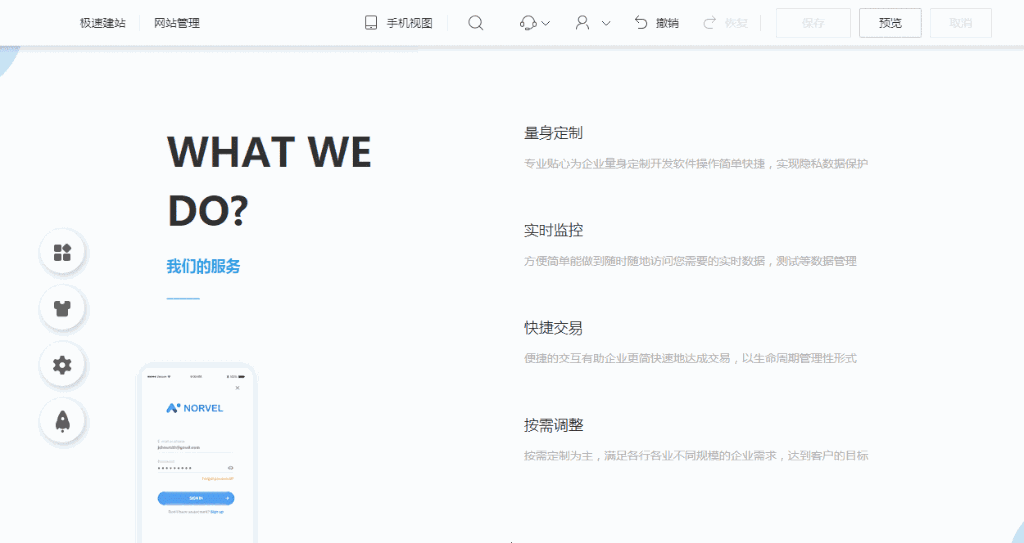Select the description under 按需调整
The height and width of the screenshot is (543, 1024).
coord(696,455)
